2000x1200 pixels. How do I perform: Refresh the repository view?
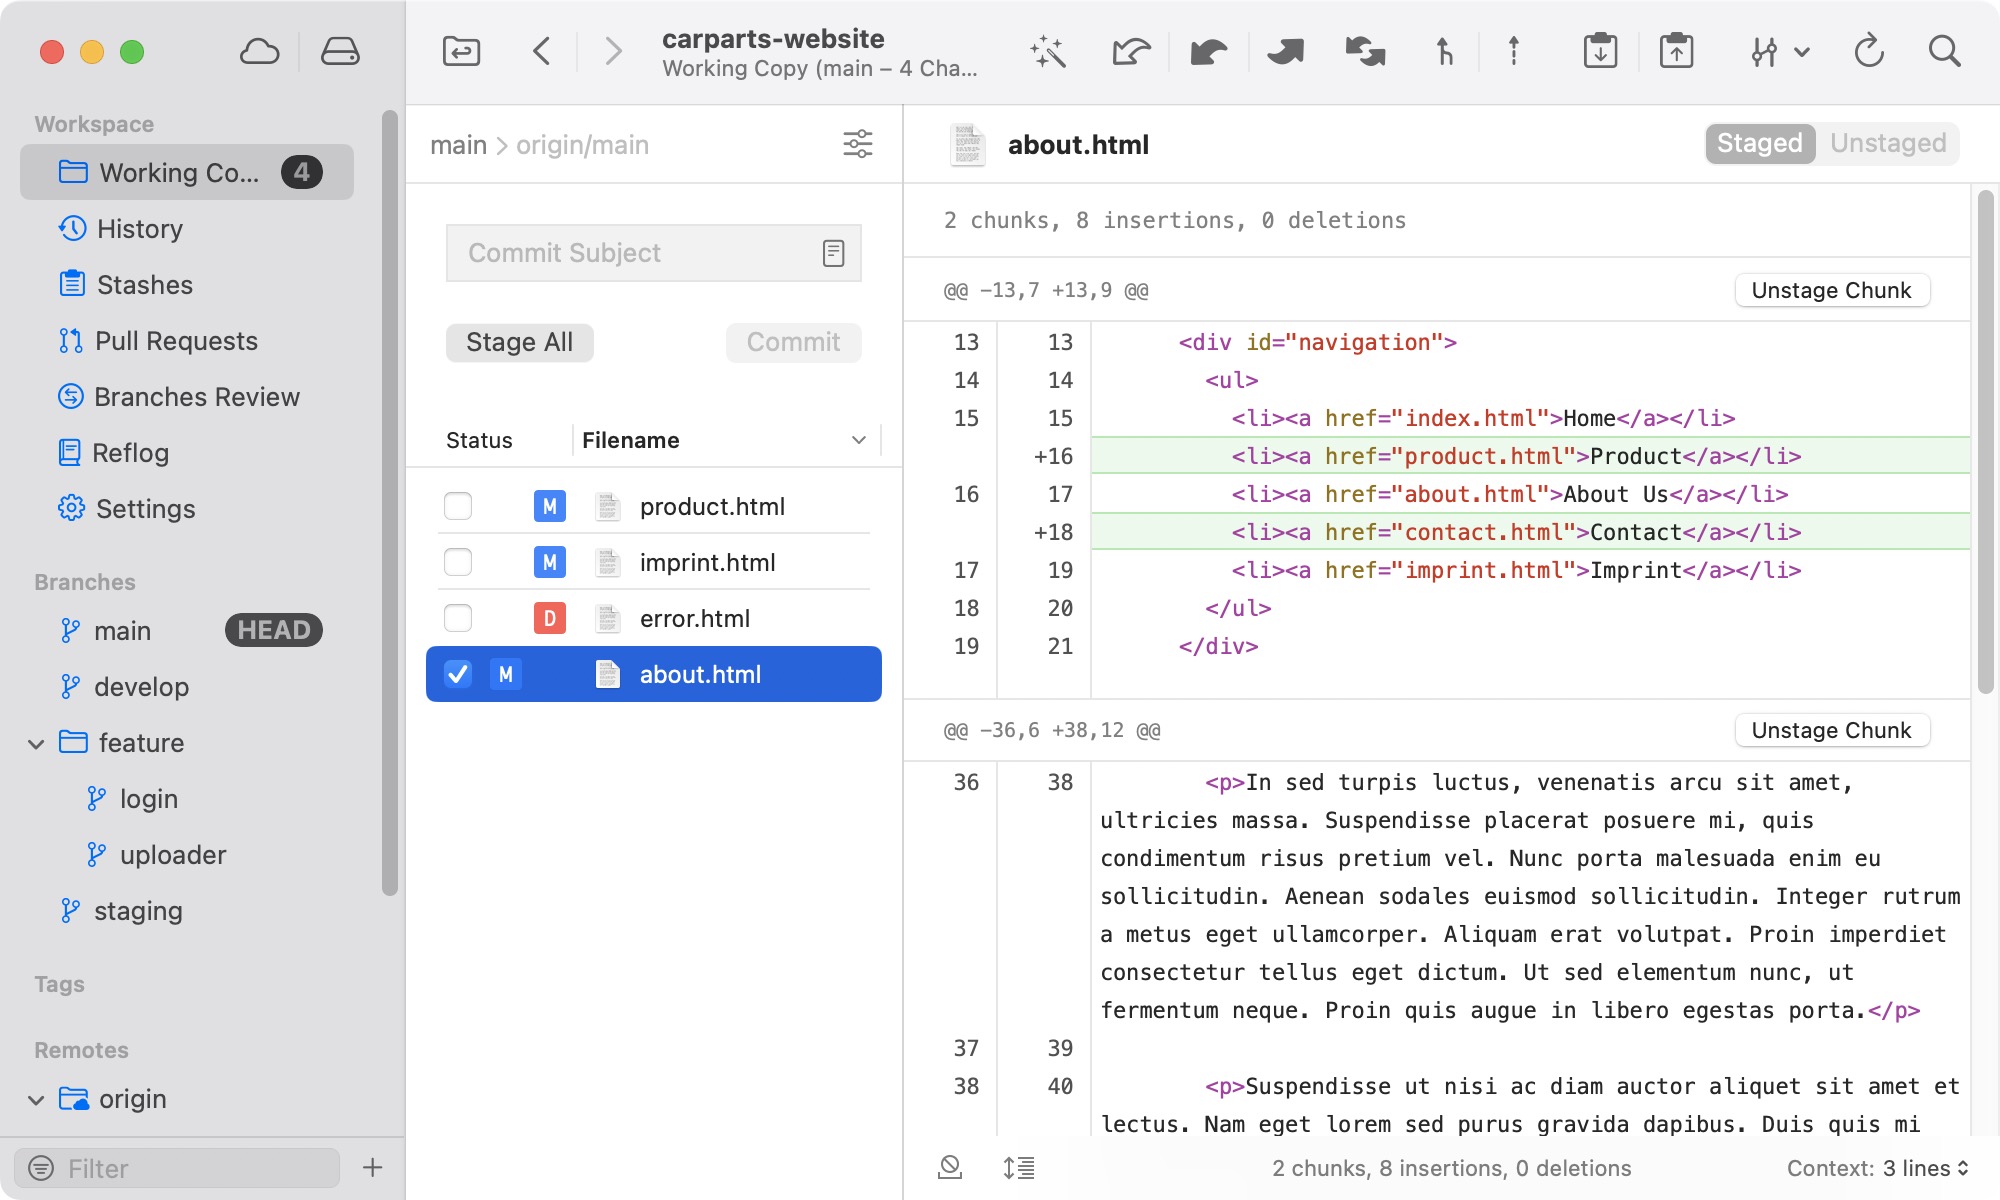[1870, 51]
